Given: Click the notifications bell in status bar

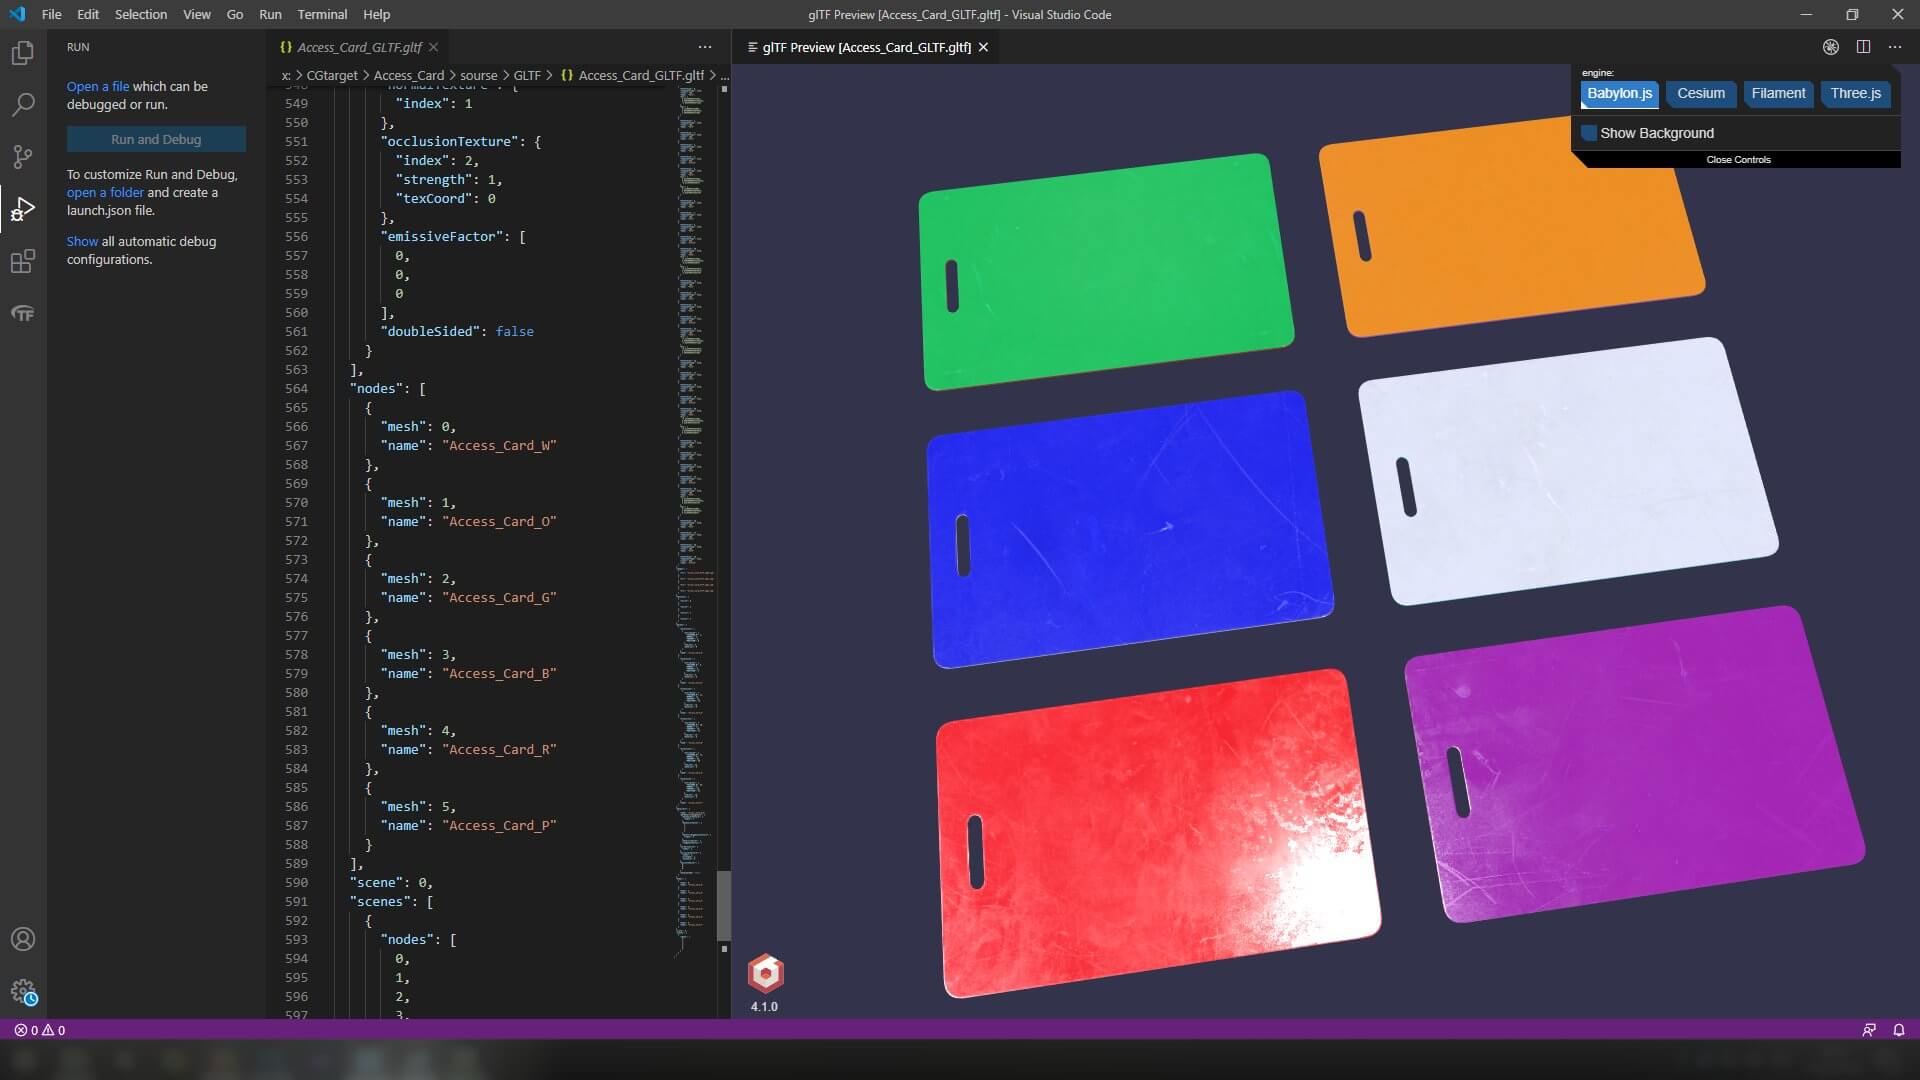Looking at the screenshot, I should click(1898, 1030).
